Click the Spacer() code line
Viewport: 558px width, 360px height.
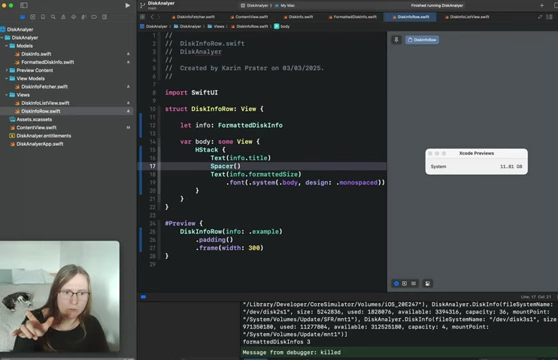pos(225,166)
